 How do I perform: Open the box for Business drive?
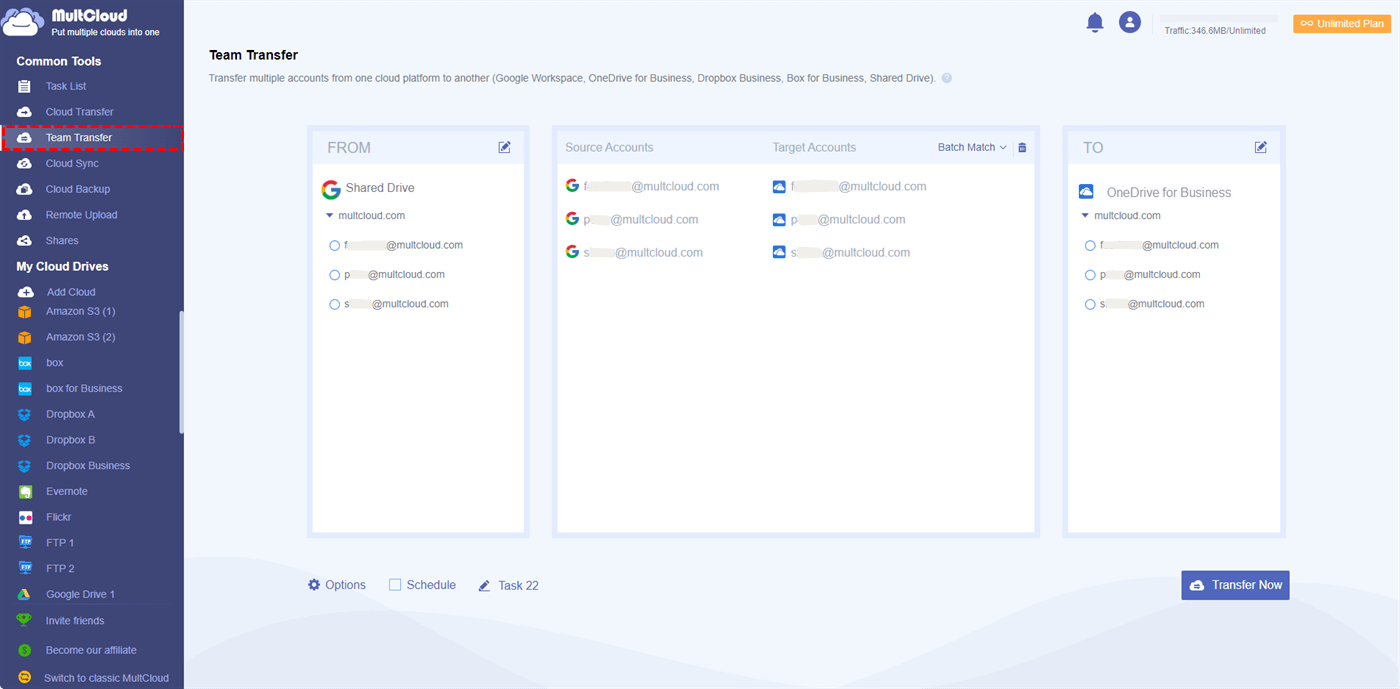pos(84,389)
